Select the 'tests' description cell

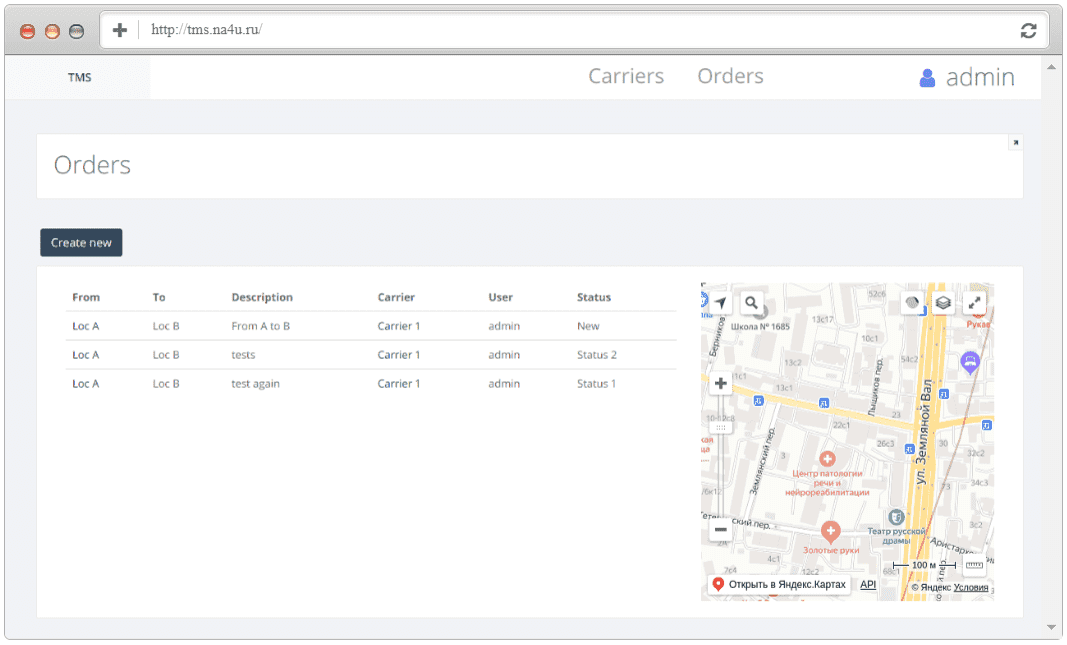[243, 354]
